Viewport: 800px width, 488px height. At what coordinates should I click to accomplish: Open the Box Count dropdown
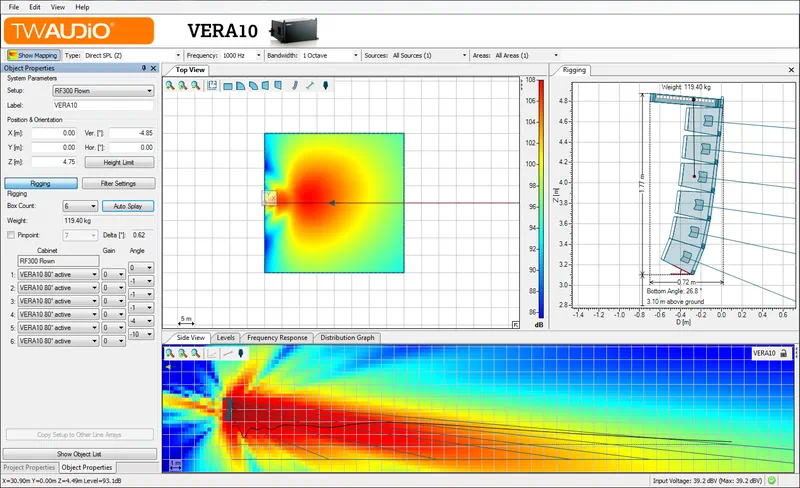coord(80,206)
